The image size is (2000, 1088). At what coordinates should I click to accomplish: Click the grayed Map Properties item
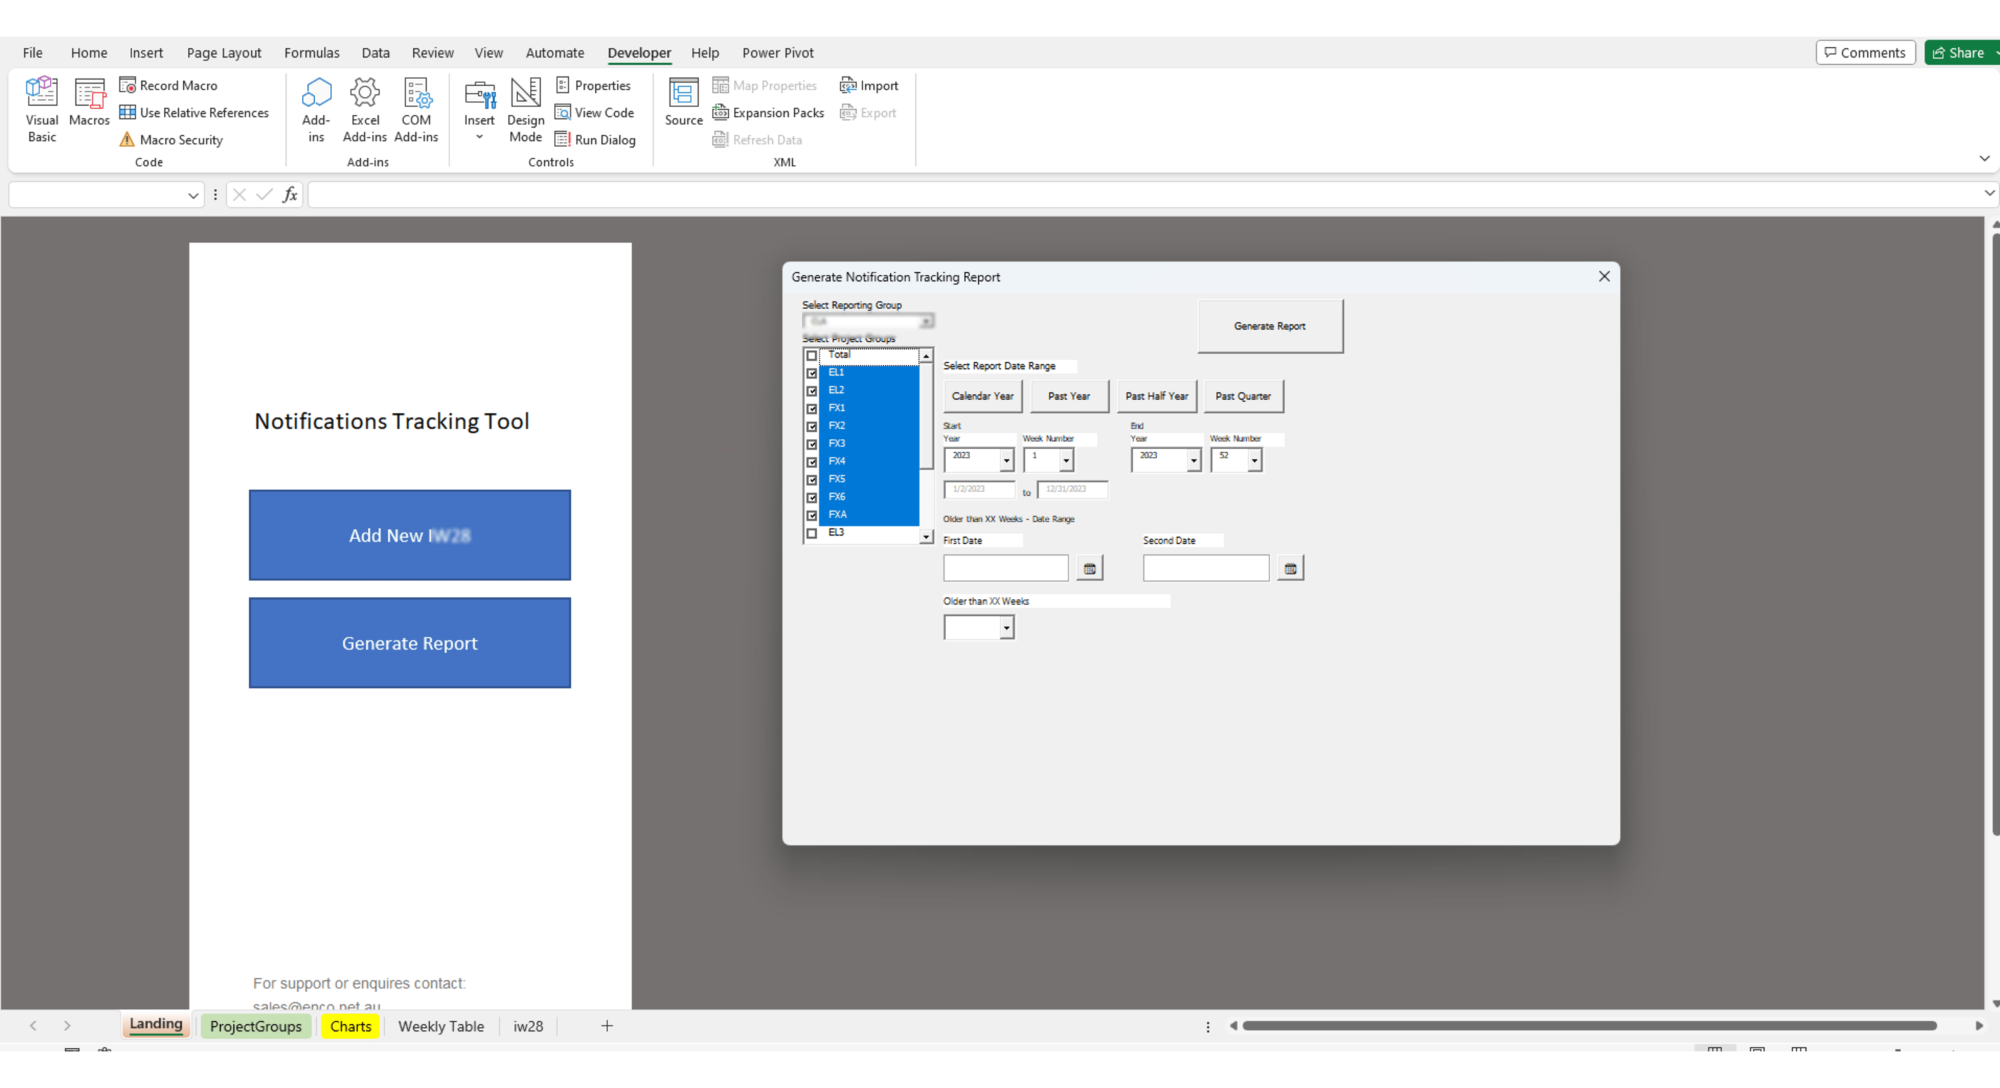click(x=765, y=85)
